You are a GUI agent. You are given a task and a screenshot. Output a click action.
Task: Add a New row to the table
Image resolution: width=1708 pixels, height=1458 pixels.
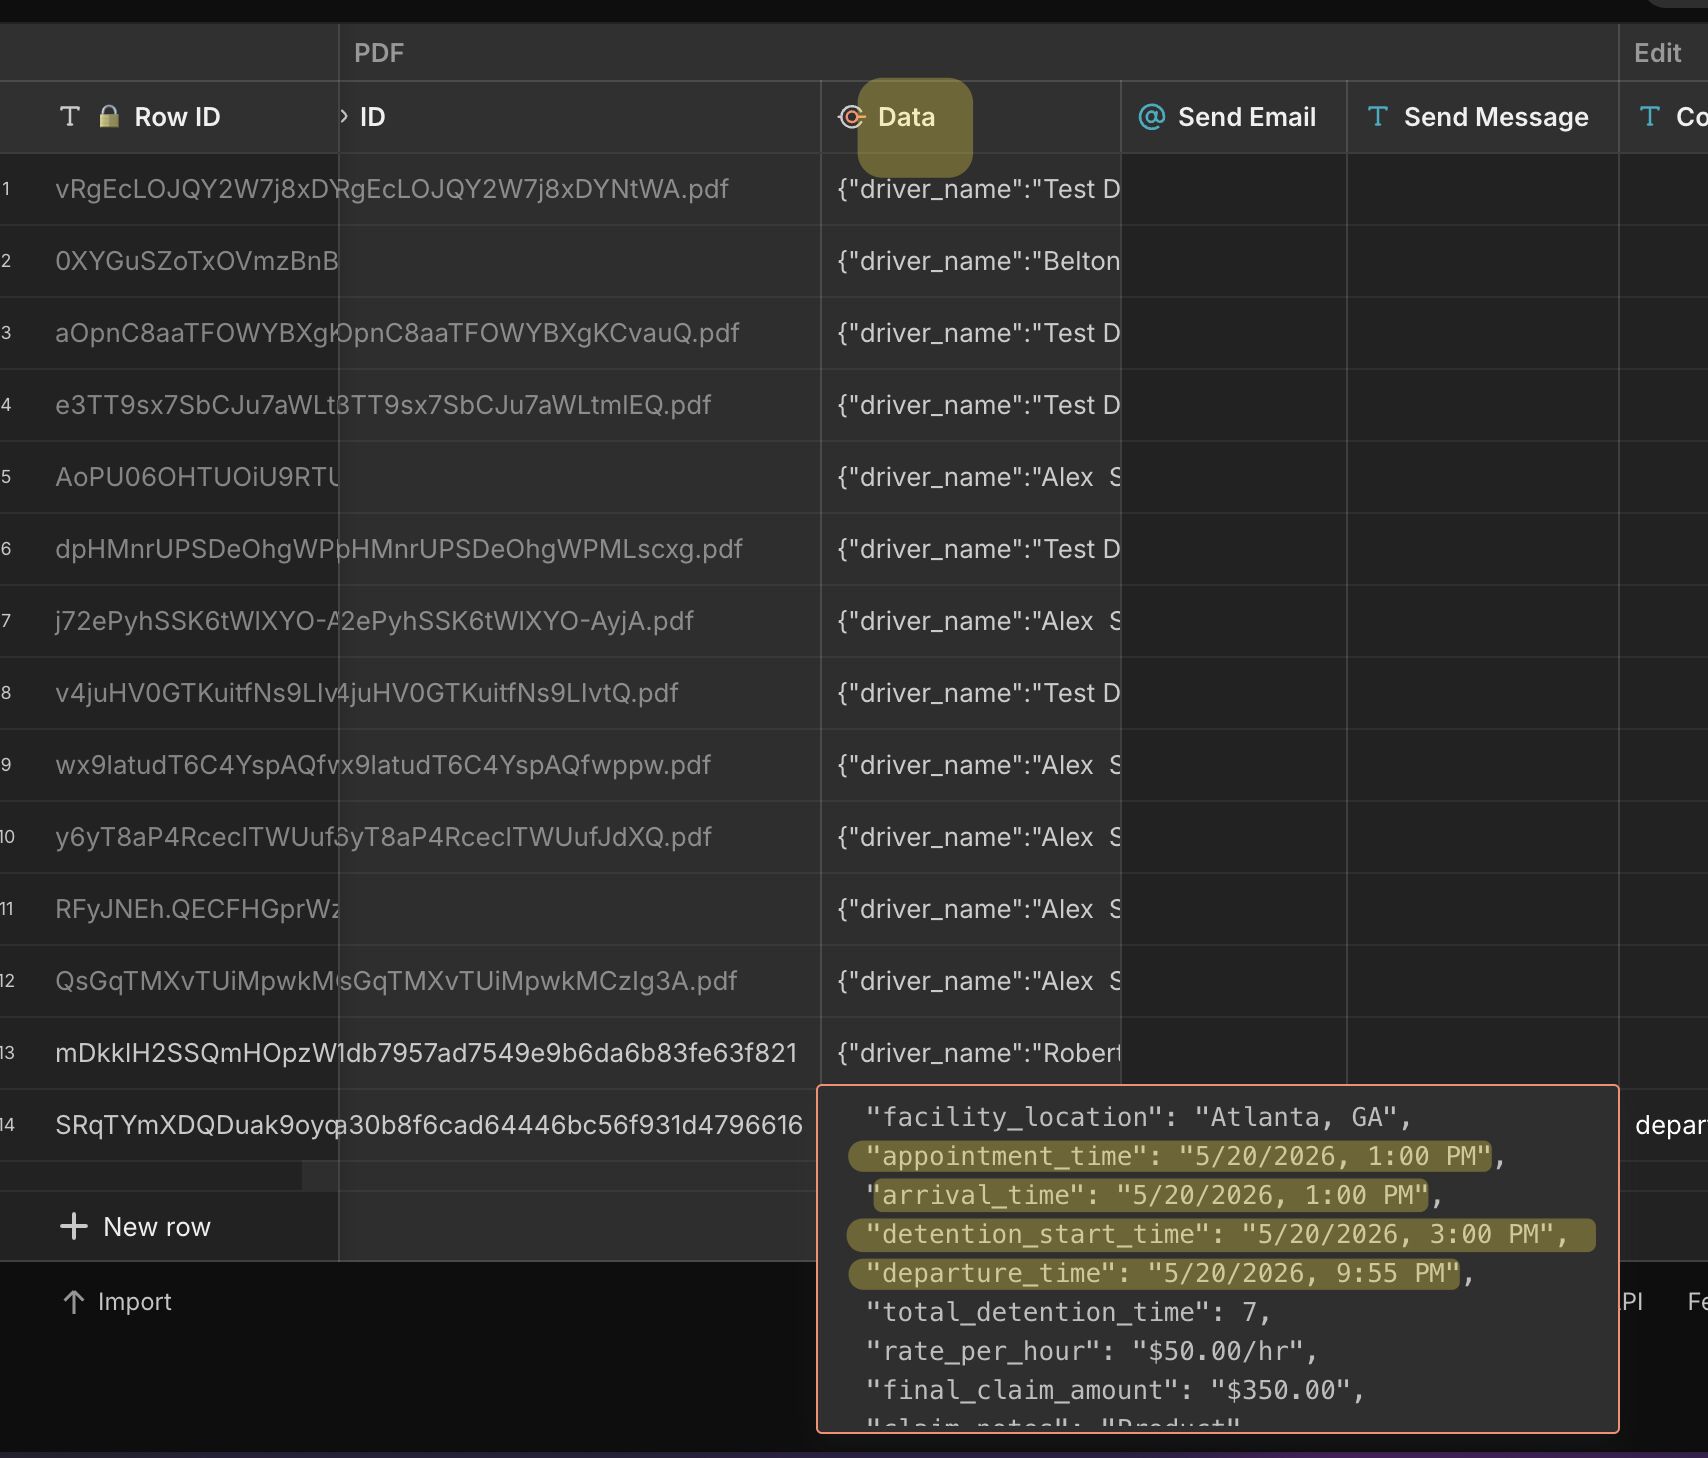[135, 1226]
